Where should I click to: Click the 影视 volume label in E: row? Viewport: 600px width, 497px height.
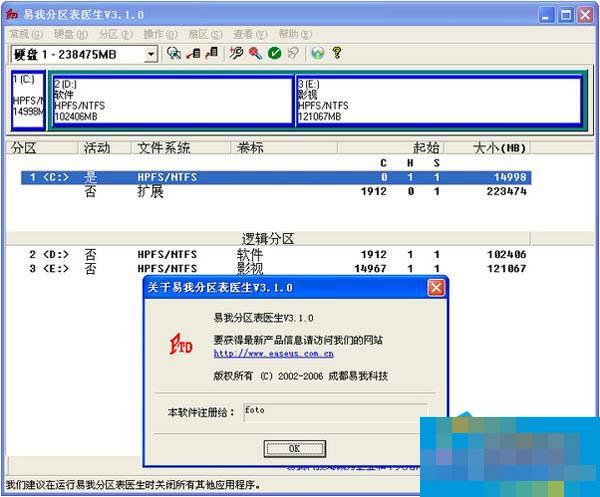click(x=250, y=269)
